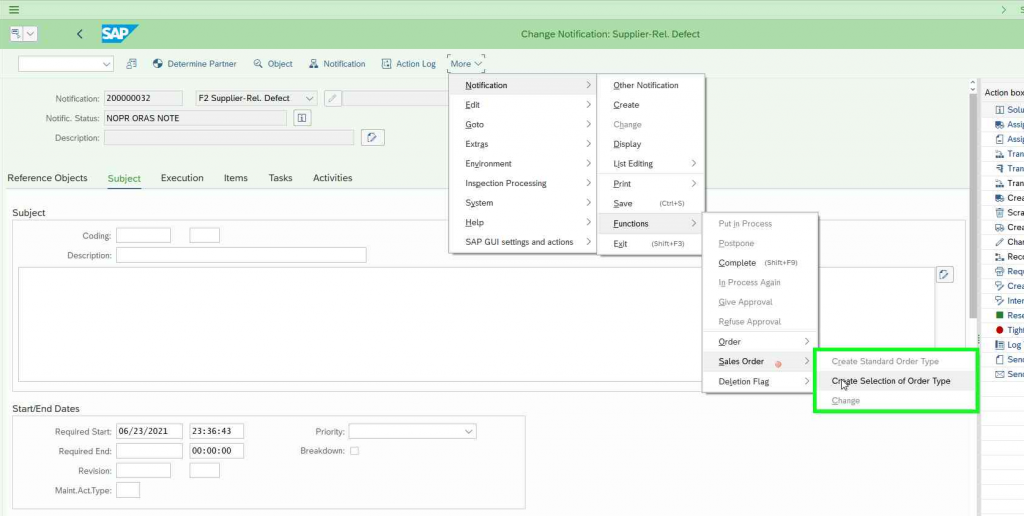Switch to the Execution tab
The image size is (1024, 516).
click(182, 178)
